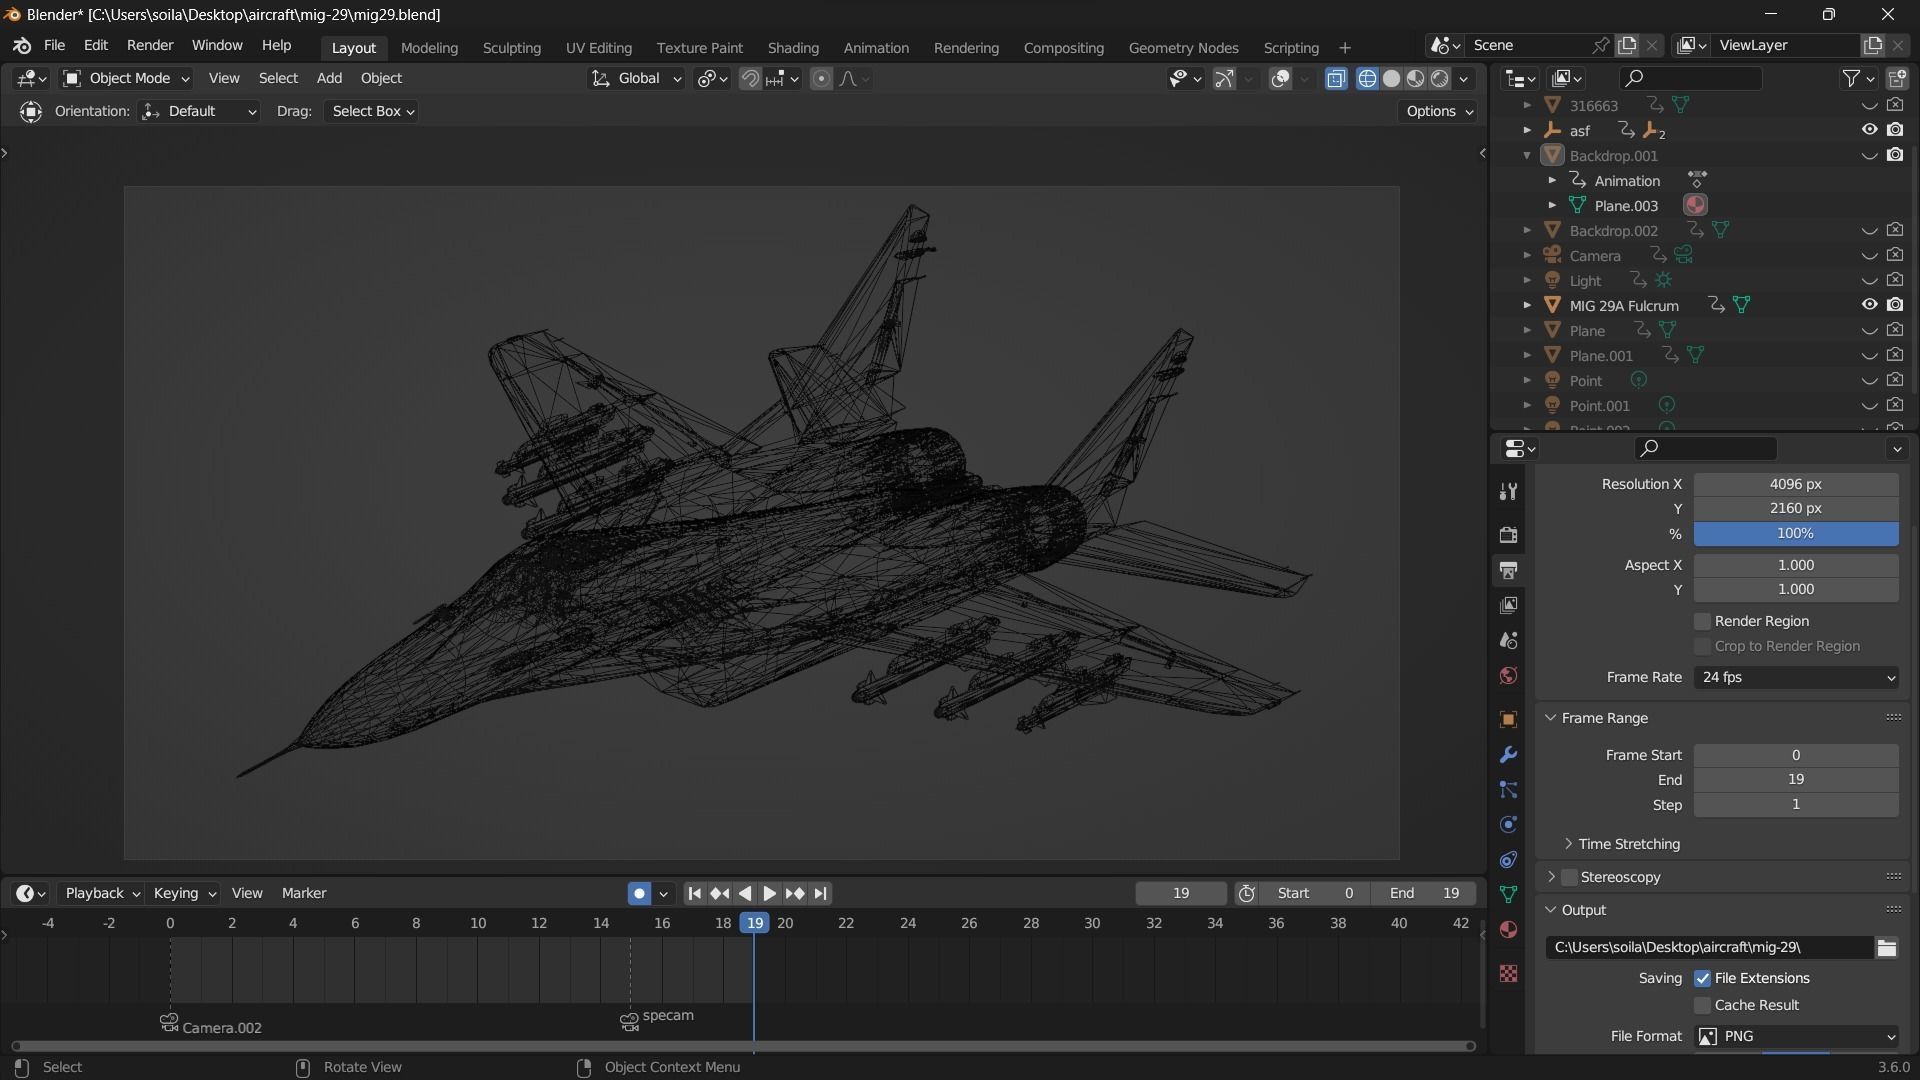
Task: Open the viewport Add menu
Action: 329,78
